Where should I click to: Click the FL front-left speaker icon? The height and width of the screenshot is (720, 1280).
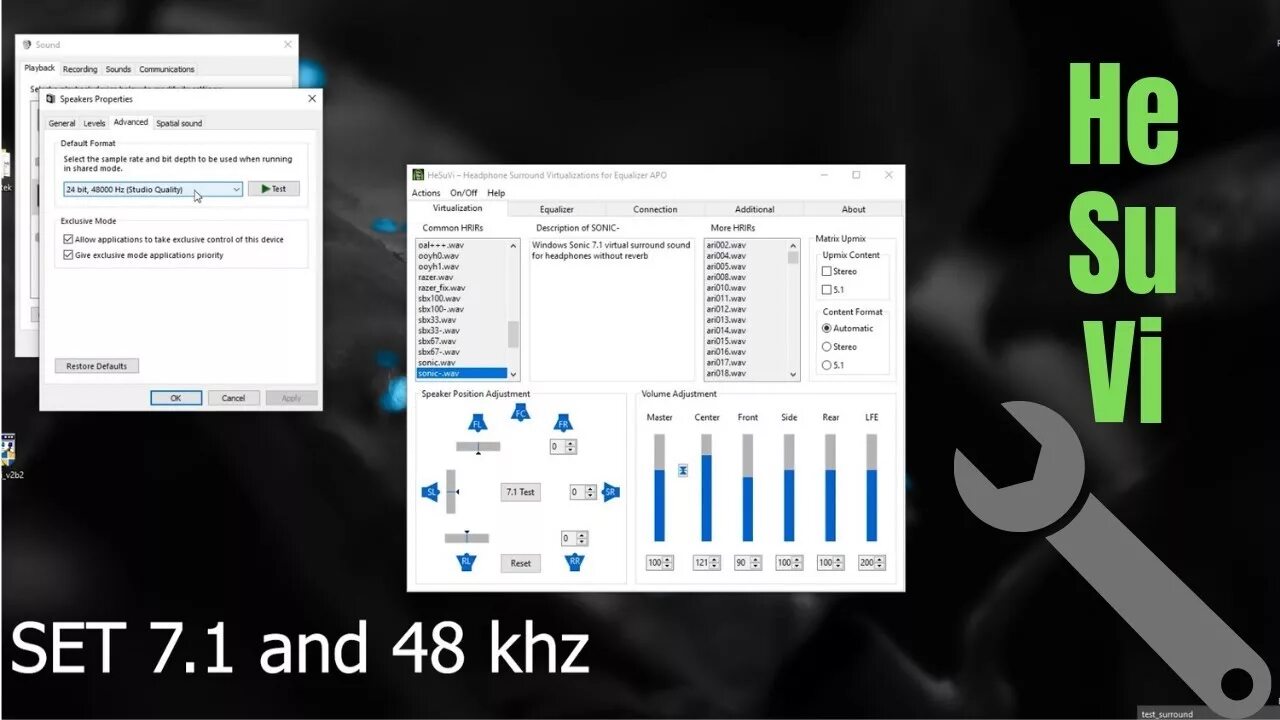(x=477, y=422)
